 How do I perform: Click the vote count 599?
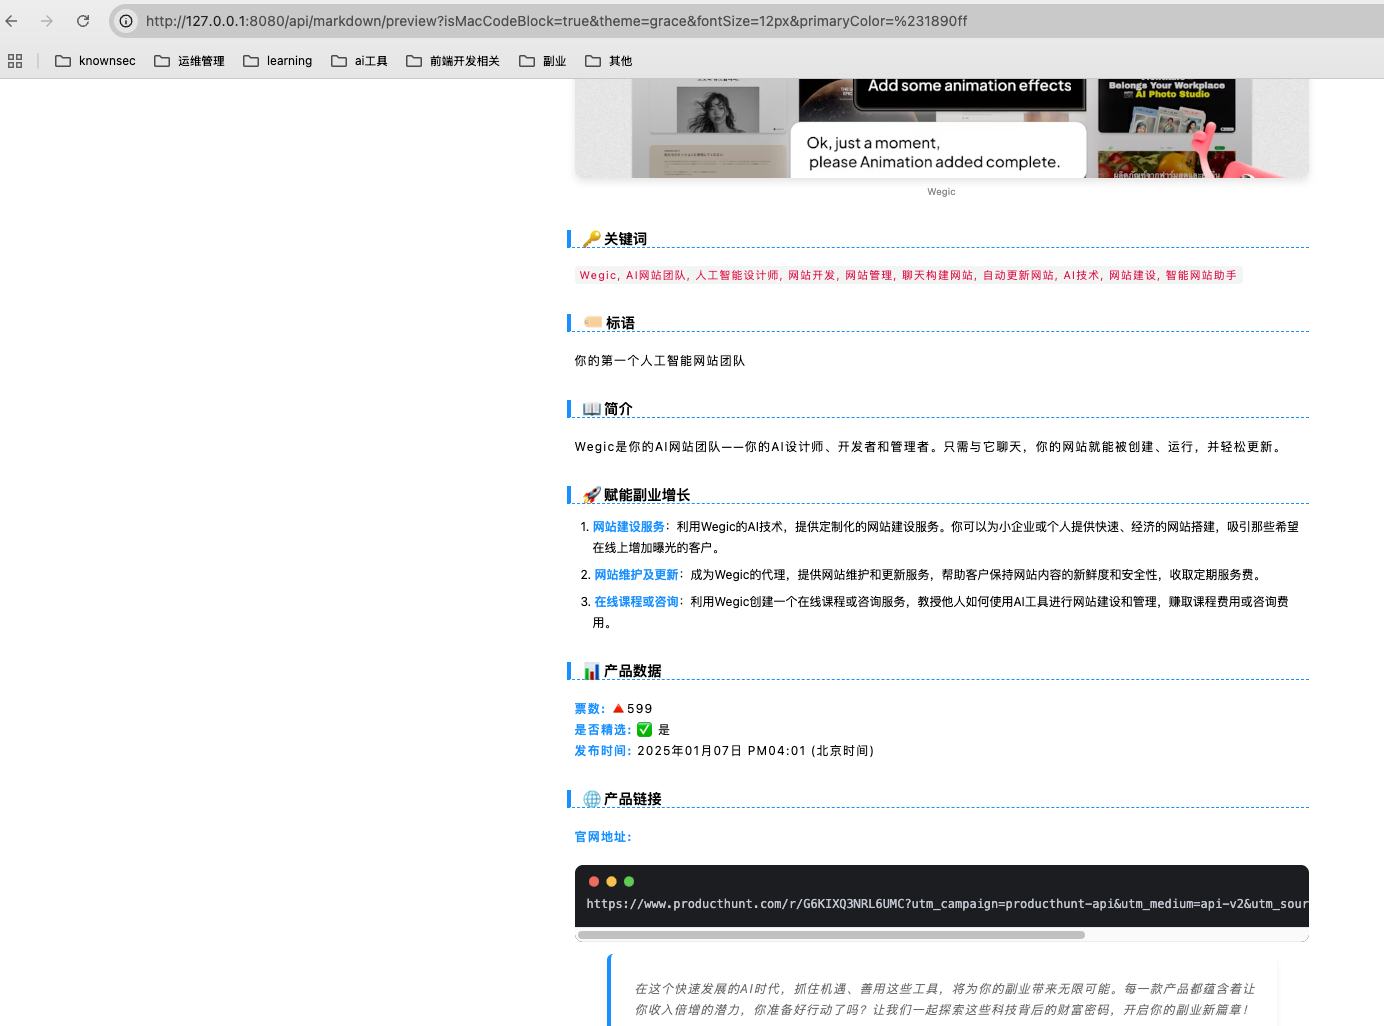point(639,709)
